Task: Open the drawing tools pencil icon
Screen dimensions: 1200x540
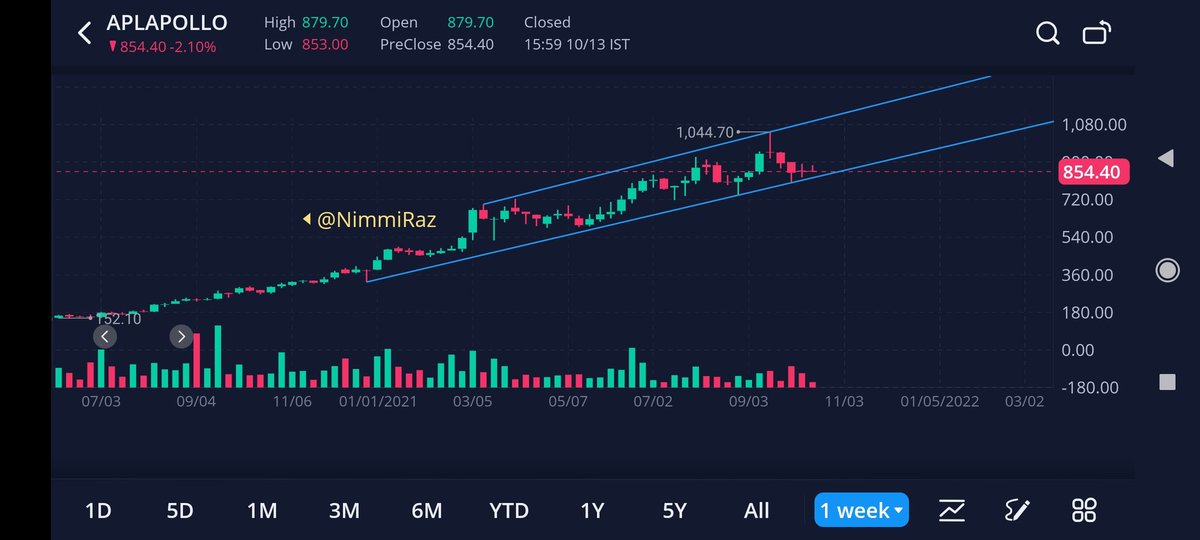Action: (x=1017, y=510)
